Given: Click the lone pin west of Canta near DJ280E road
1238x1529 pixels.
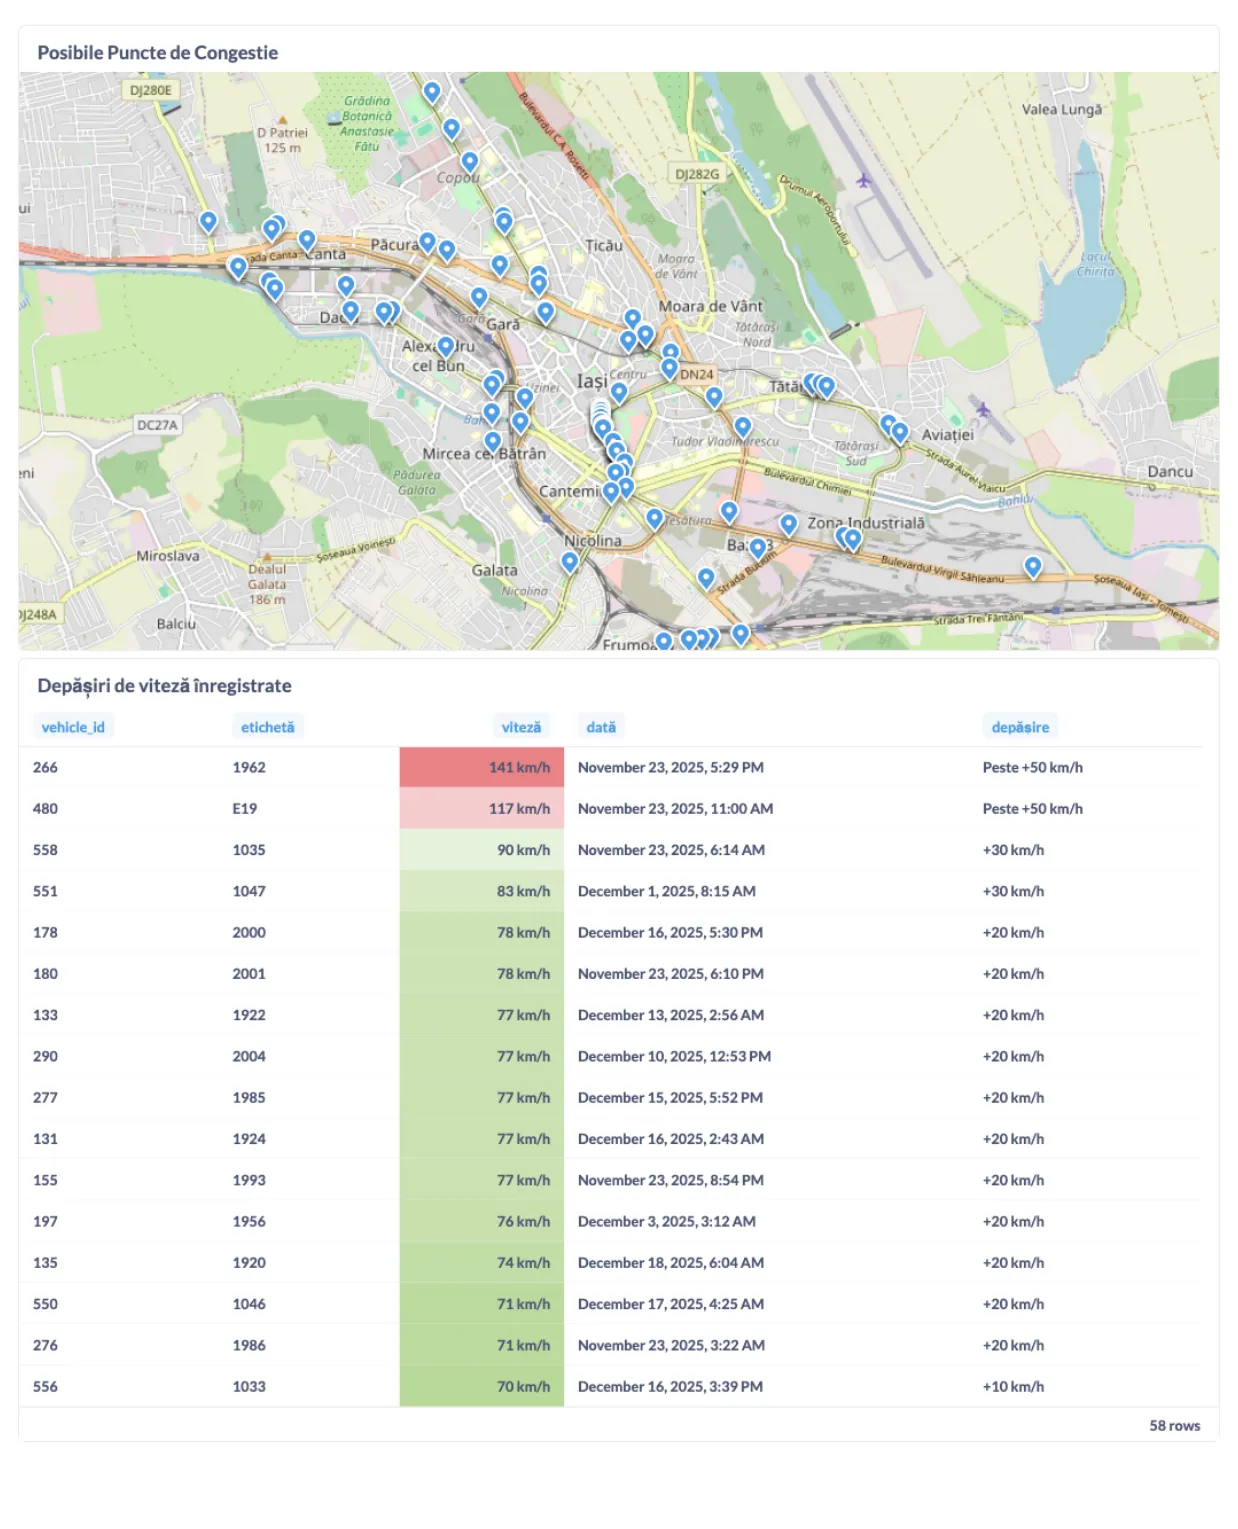Looking at the screenshot, I should [208, 222].
